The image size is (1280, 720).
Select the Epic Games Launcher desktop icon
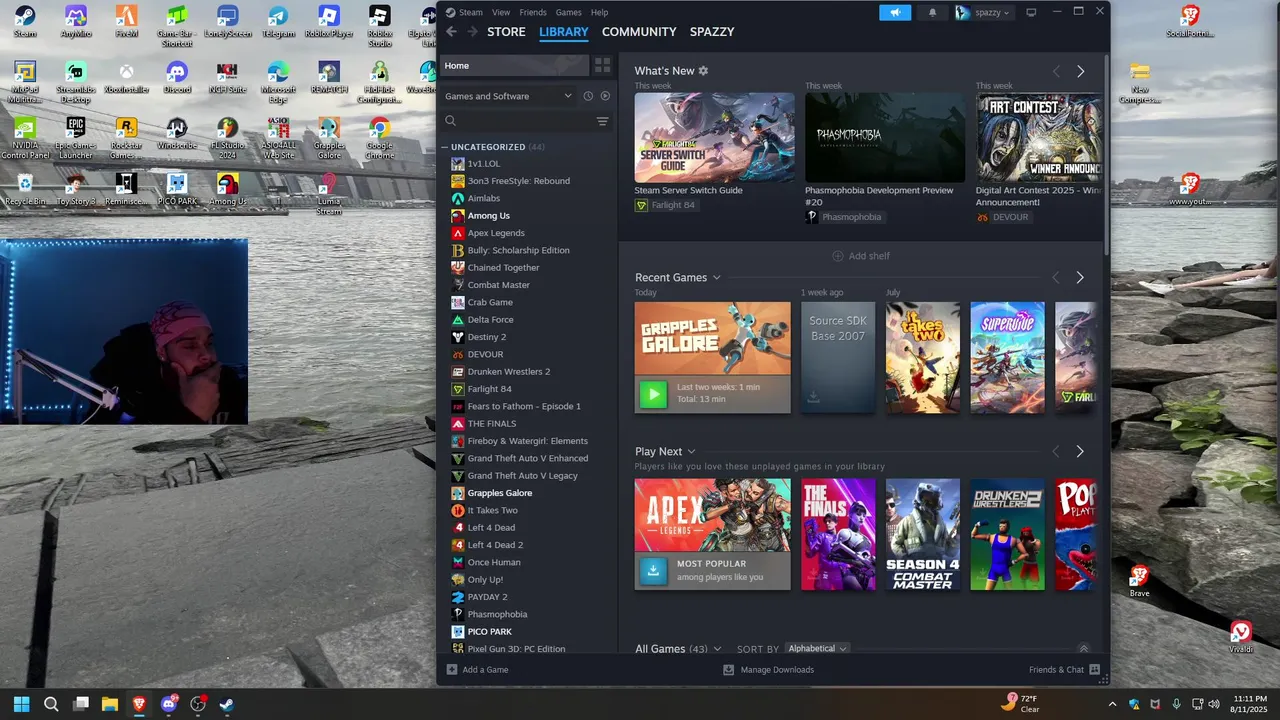(x=76, y=139)
